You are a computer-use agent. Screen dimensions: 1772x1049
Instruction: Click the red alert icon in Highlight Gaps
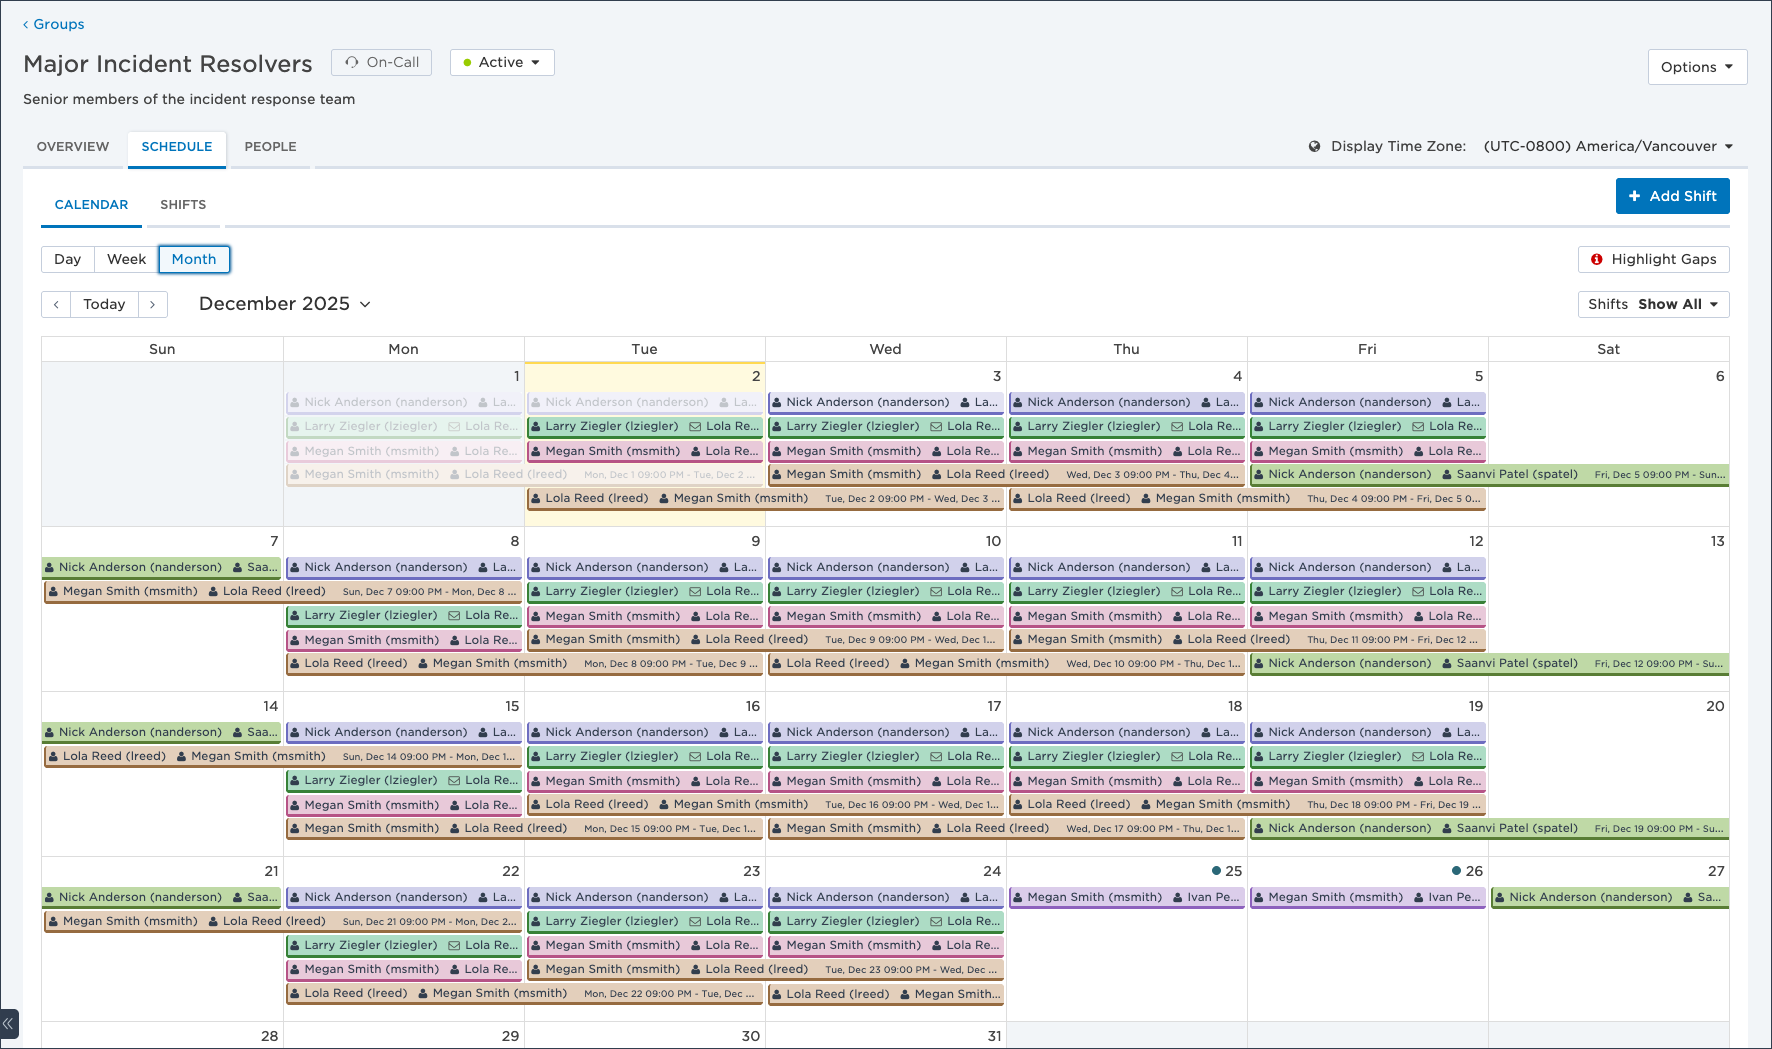coord(1597,259)
